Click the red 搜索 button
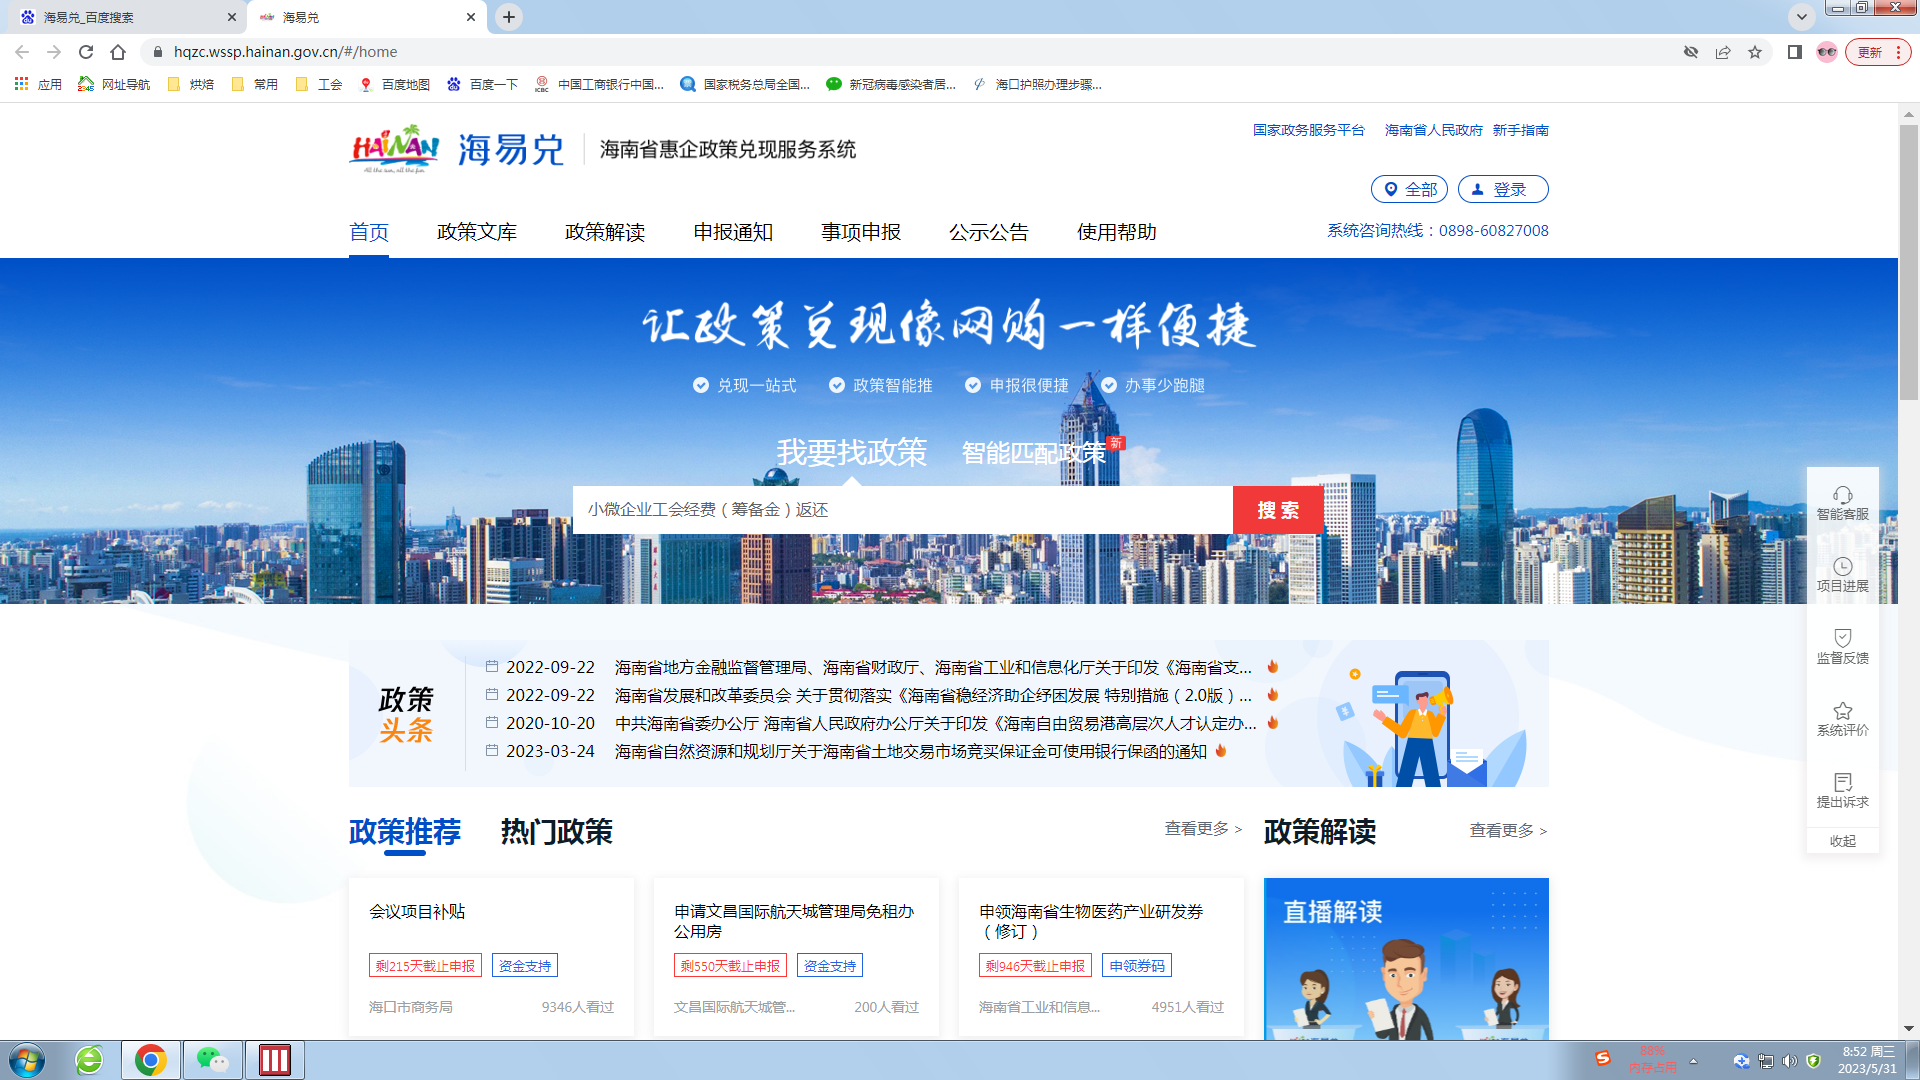 (x=1278, y=510)
